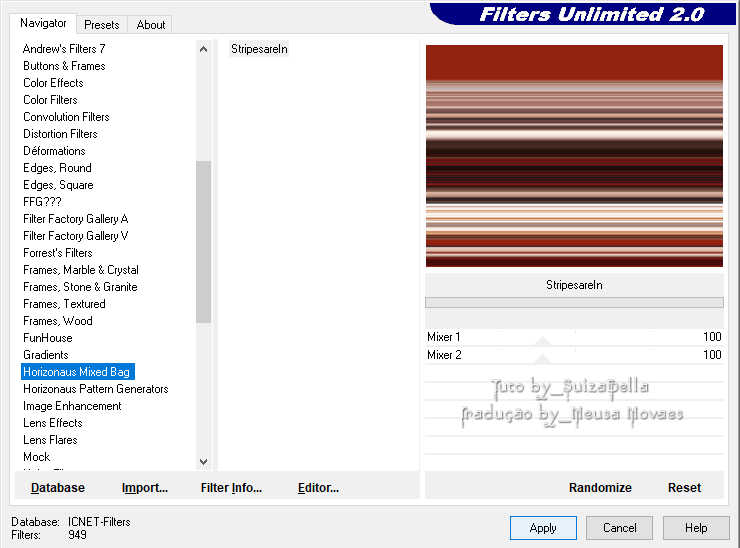Select Horizonaus Mixed Bag category
Viewport: 740px width, 548px height.
coord(78,371)
